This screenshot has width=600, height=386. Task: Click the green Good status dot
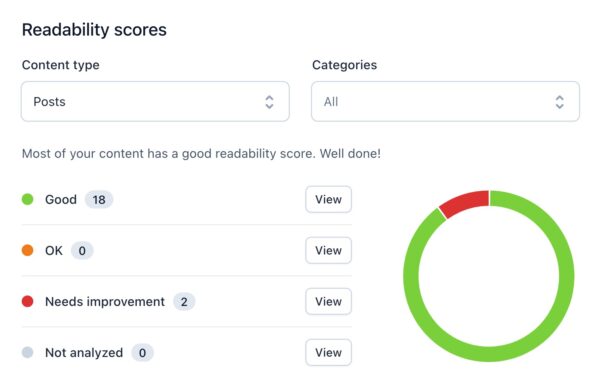coord(28,199)
